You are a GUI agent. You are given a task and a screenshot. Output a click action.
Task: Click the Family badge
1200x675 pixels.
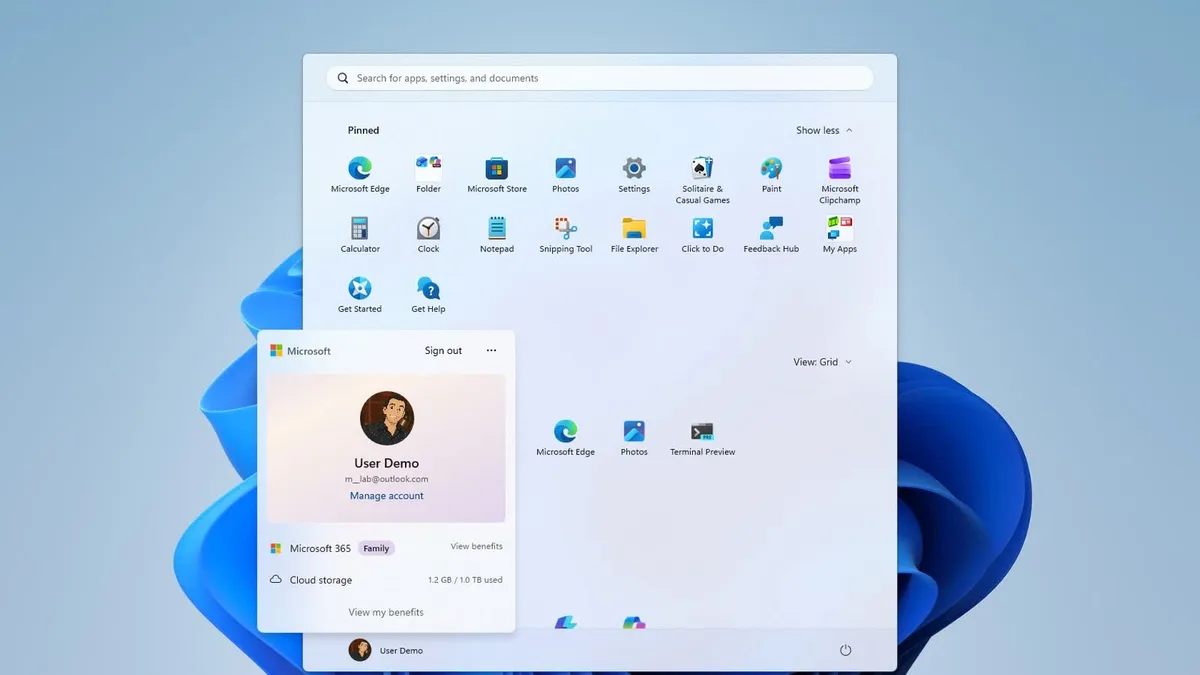tap(376, 548)
